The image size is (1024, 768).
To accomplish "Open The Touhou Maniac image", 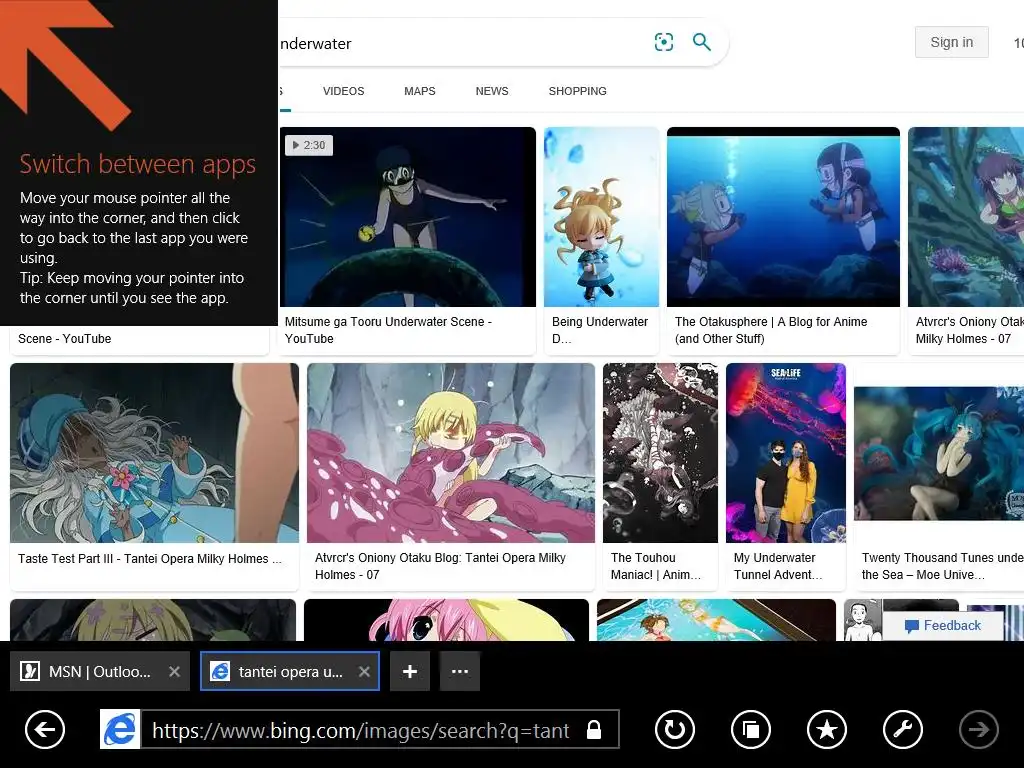I will click(660, 453).
